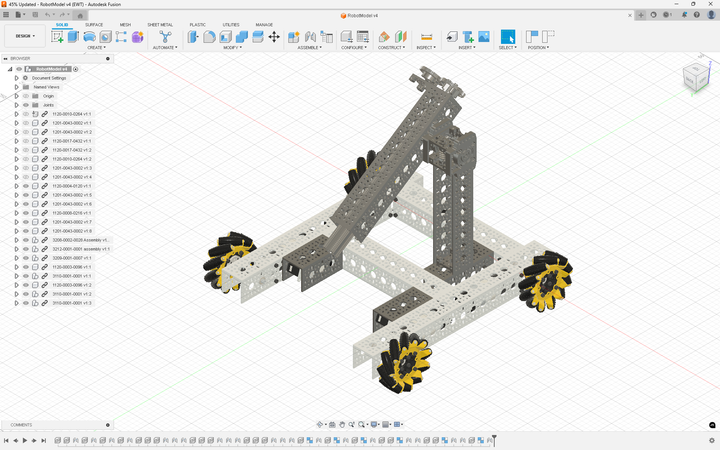Click the Select arrow tool

click(507, 37)
